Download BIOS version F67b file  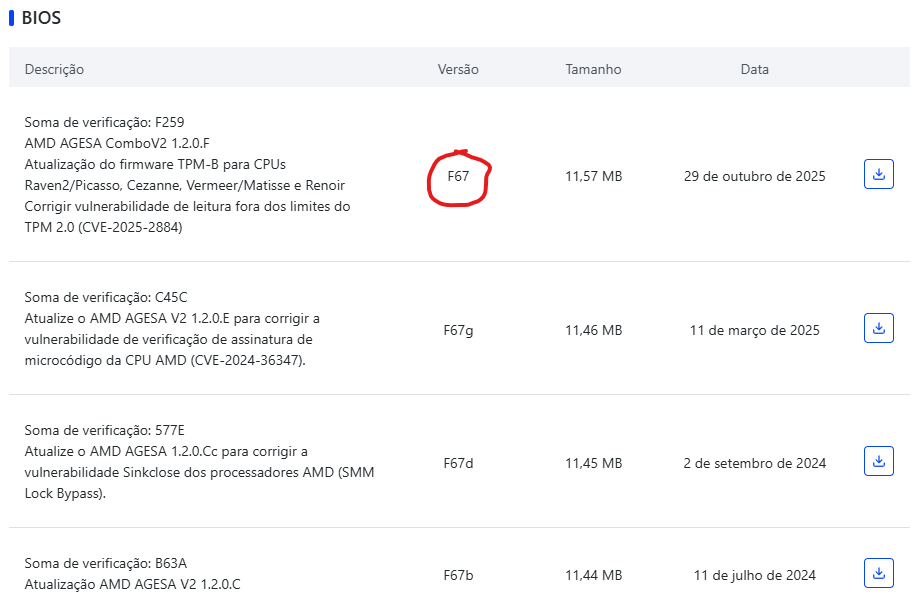tap(879, 573)
